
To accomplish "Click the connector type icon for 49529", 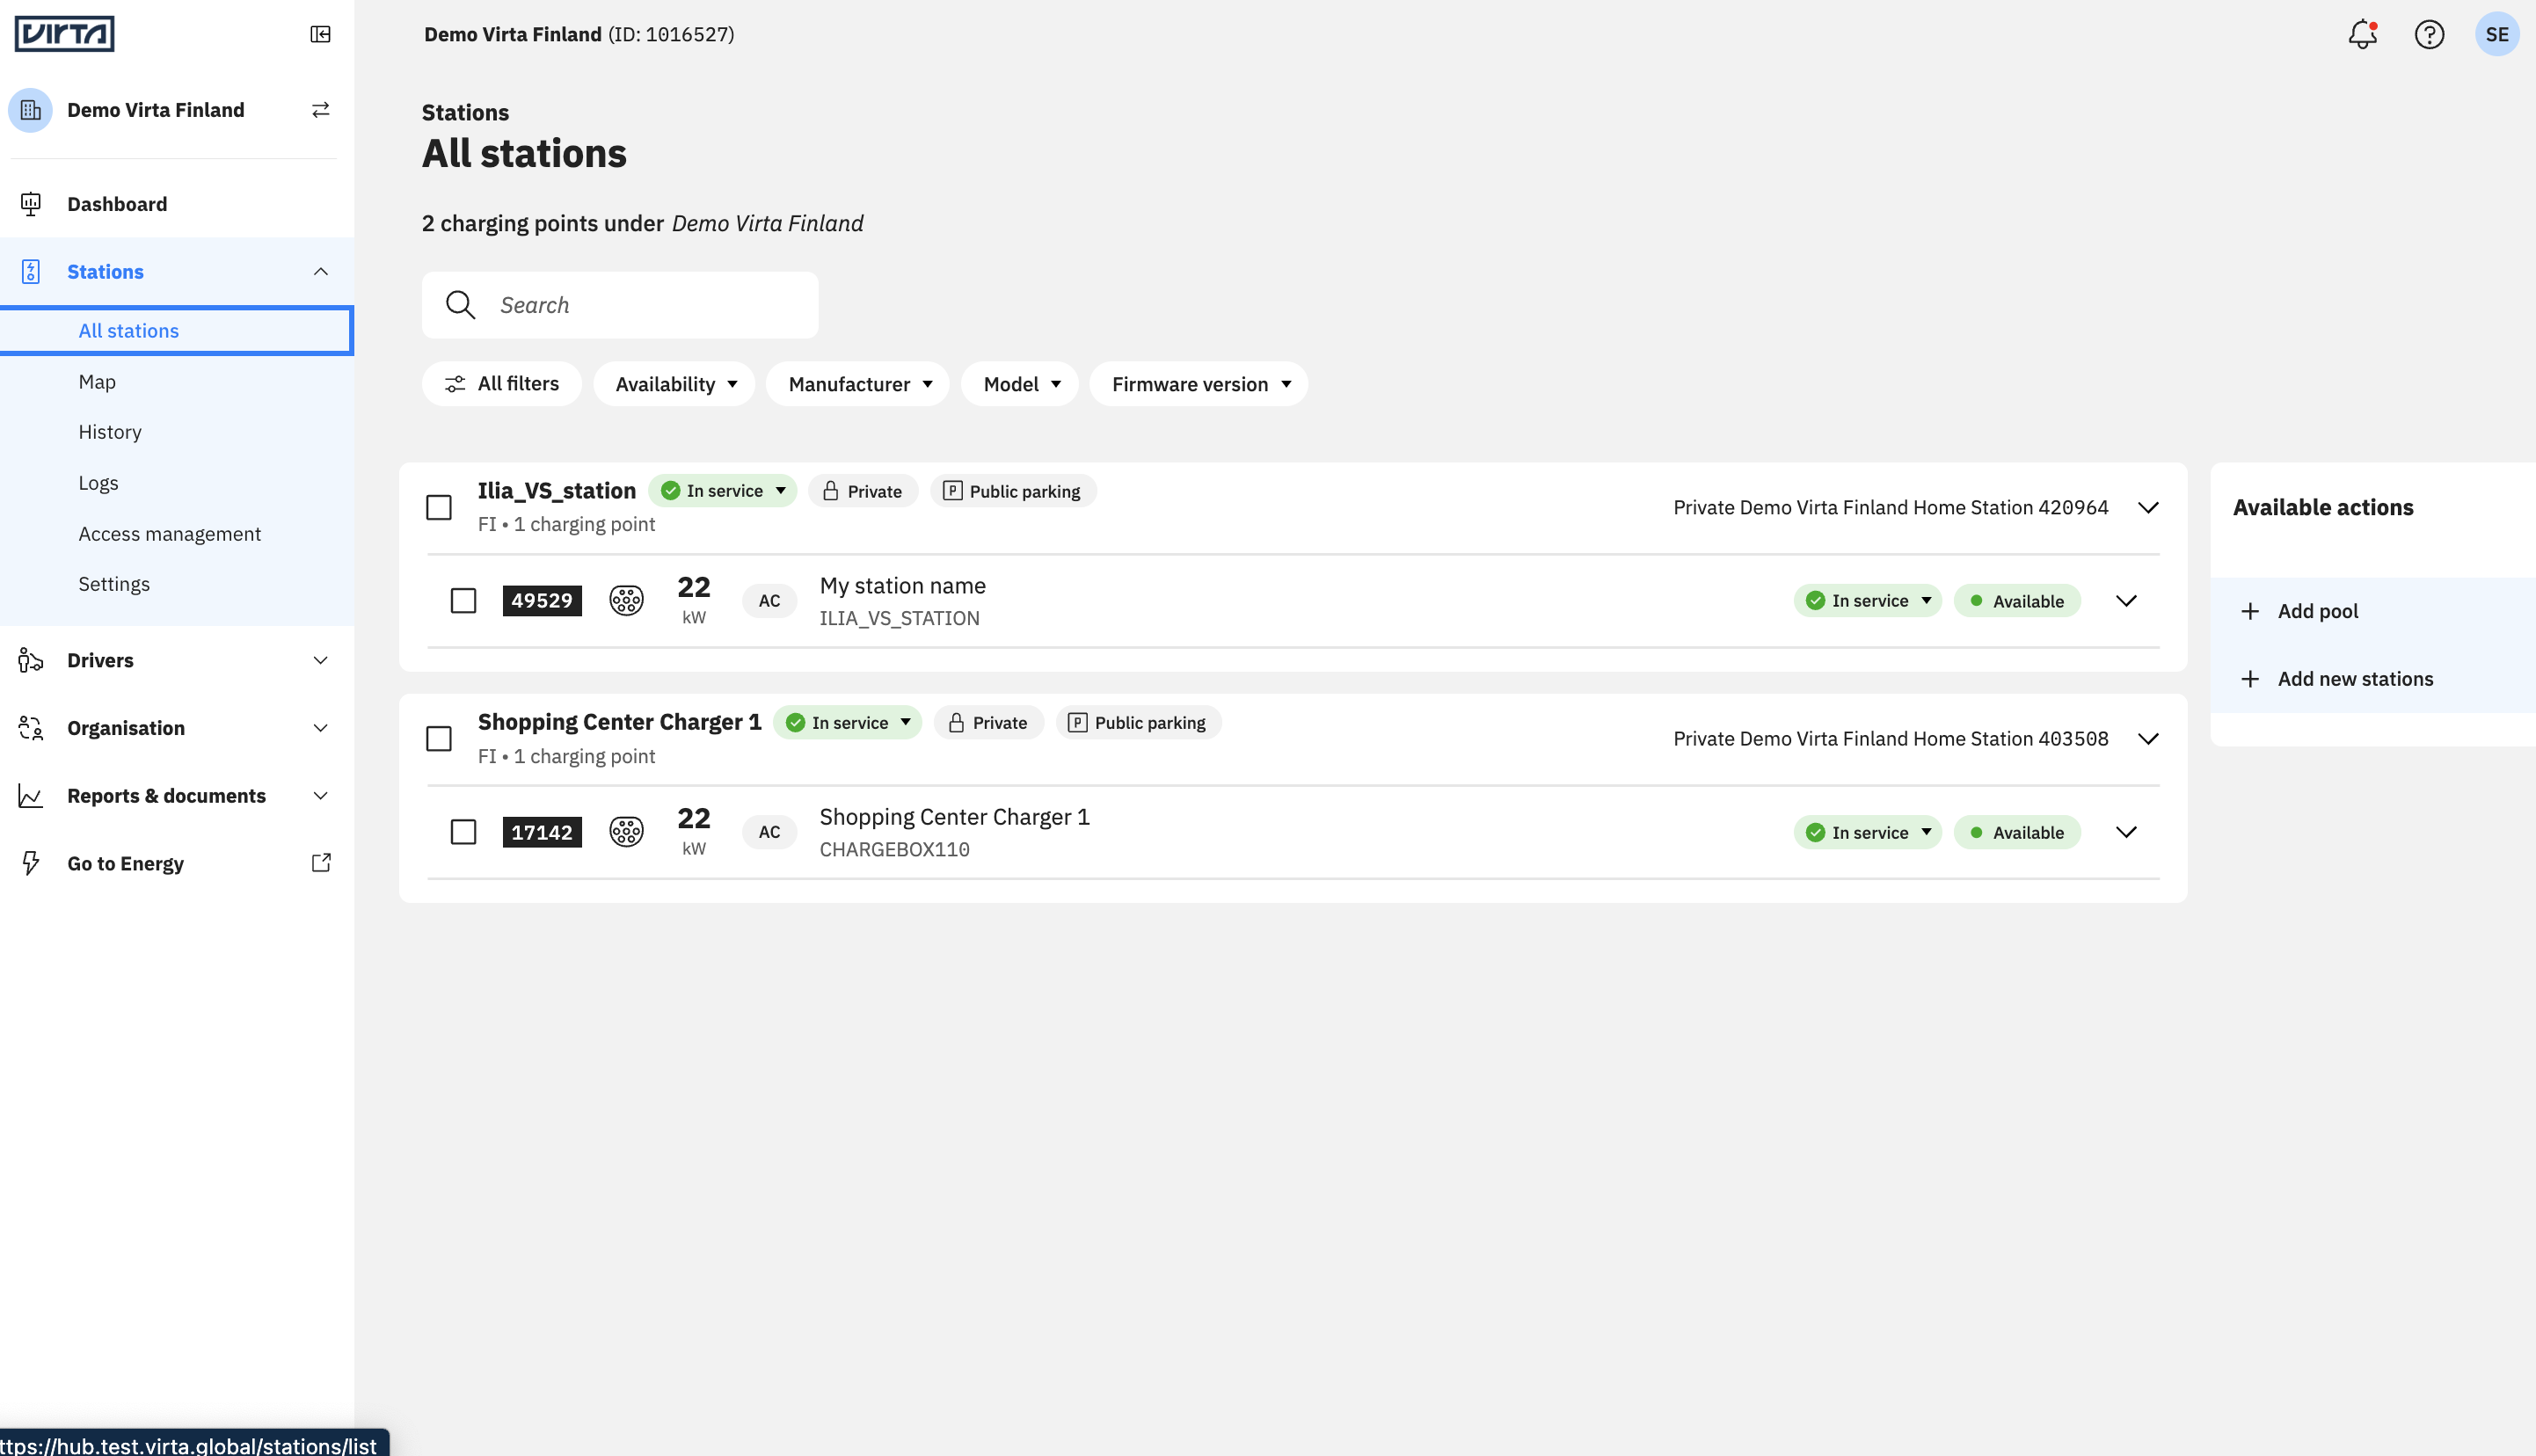I will [x=627, y=600].
